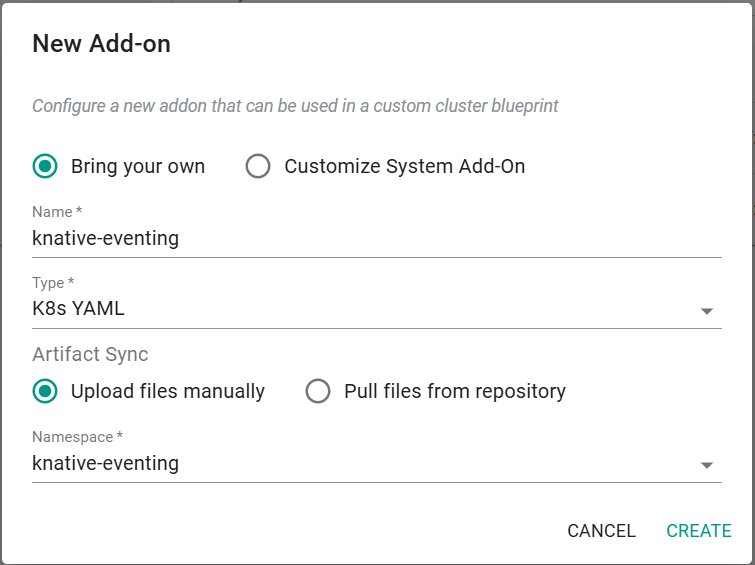Open the Type dropdown showing K8s YAML

377,309
